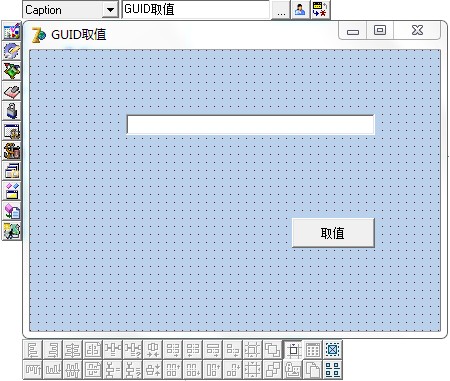
Task: Click the Align Horizontal Centers icon
Action: click(73, 350)
